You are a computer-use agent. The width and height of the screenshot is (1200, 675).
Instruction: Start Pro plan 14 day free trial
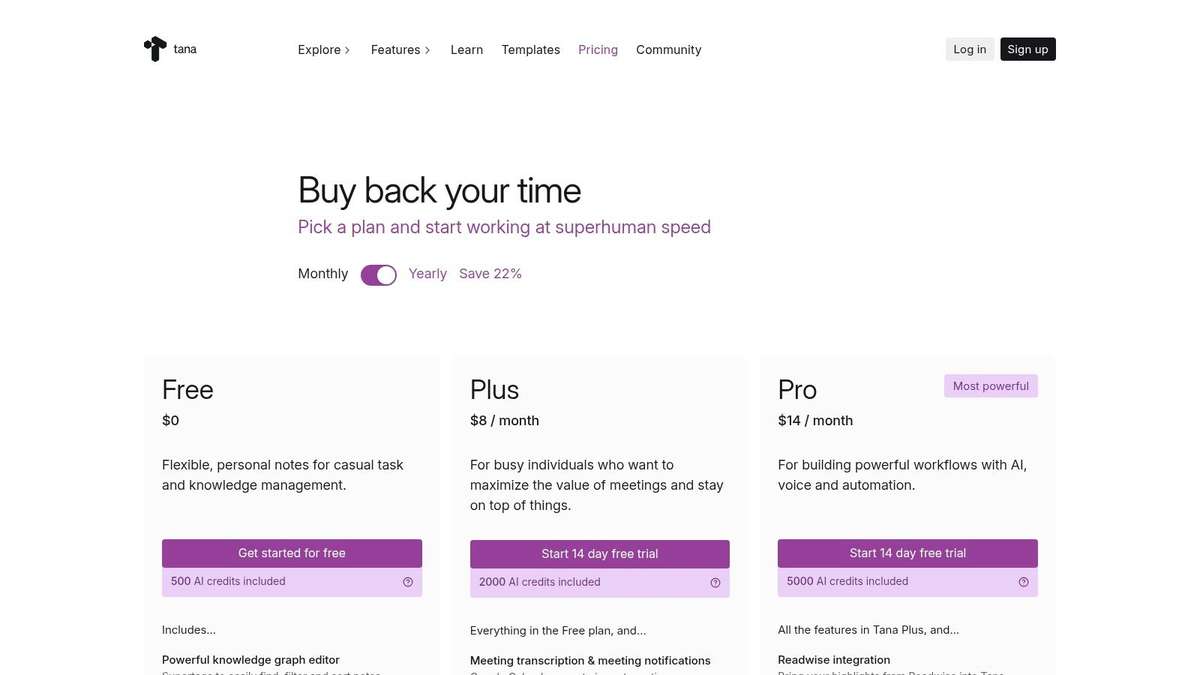tap(908, 553)
